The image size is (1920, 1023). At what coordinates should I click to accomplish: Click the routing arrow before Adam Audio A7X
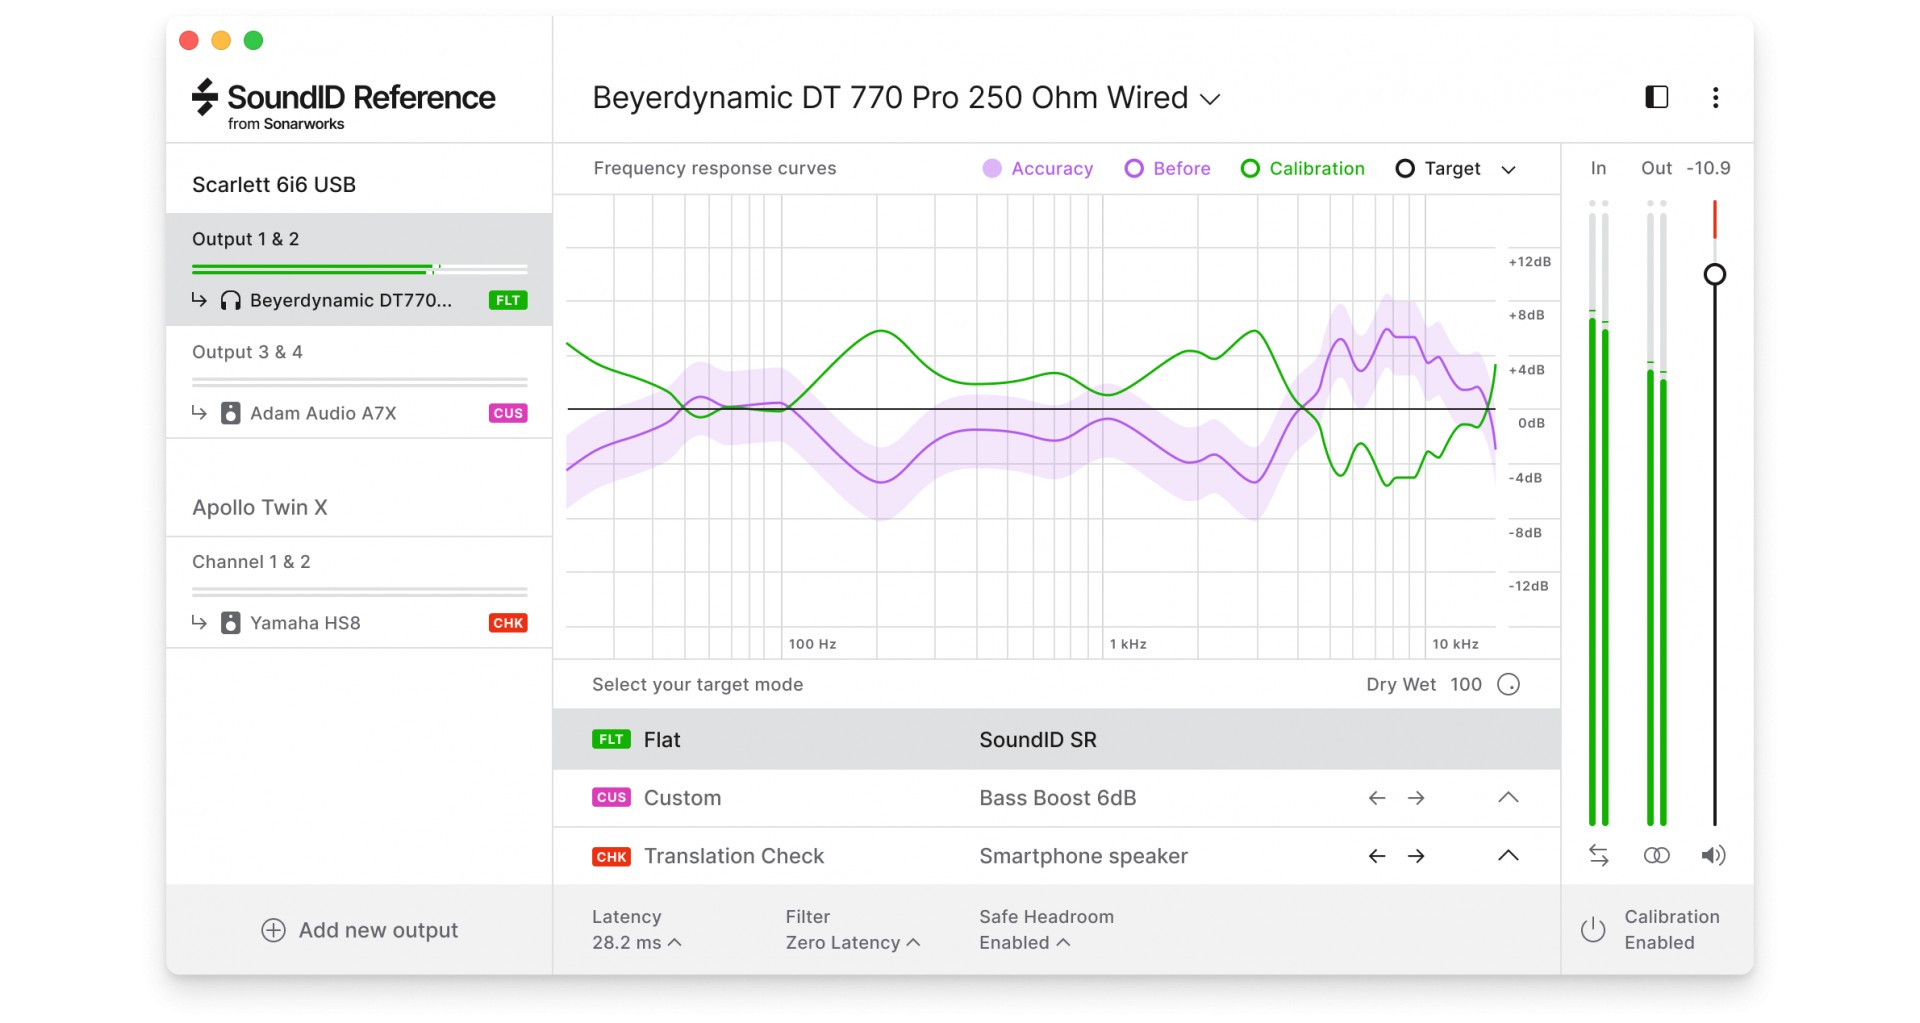point(199,413)
